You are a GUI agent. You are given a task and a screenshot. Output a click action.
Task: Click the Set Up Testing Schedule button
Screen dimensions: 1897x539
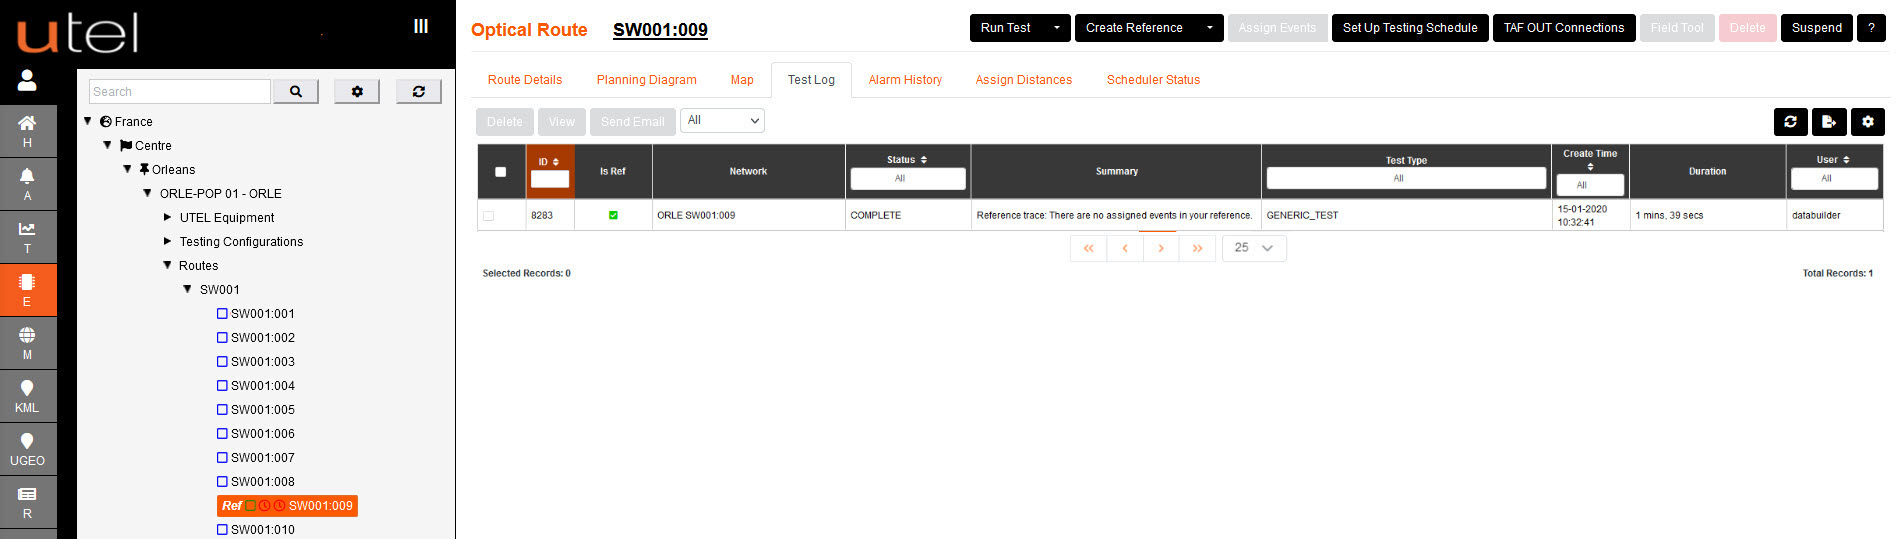tap(1409, 28)
